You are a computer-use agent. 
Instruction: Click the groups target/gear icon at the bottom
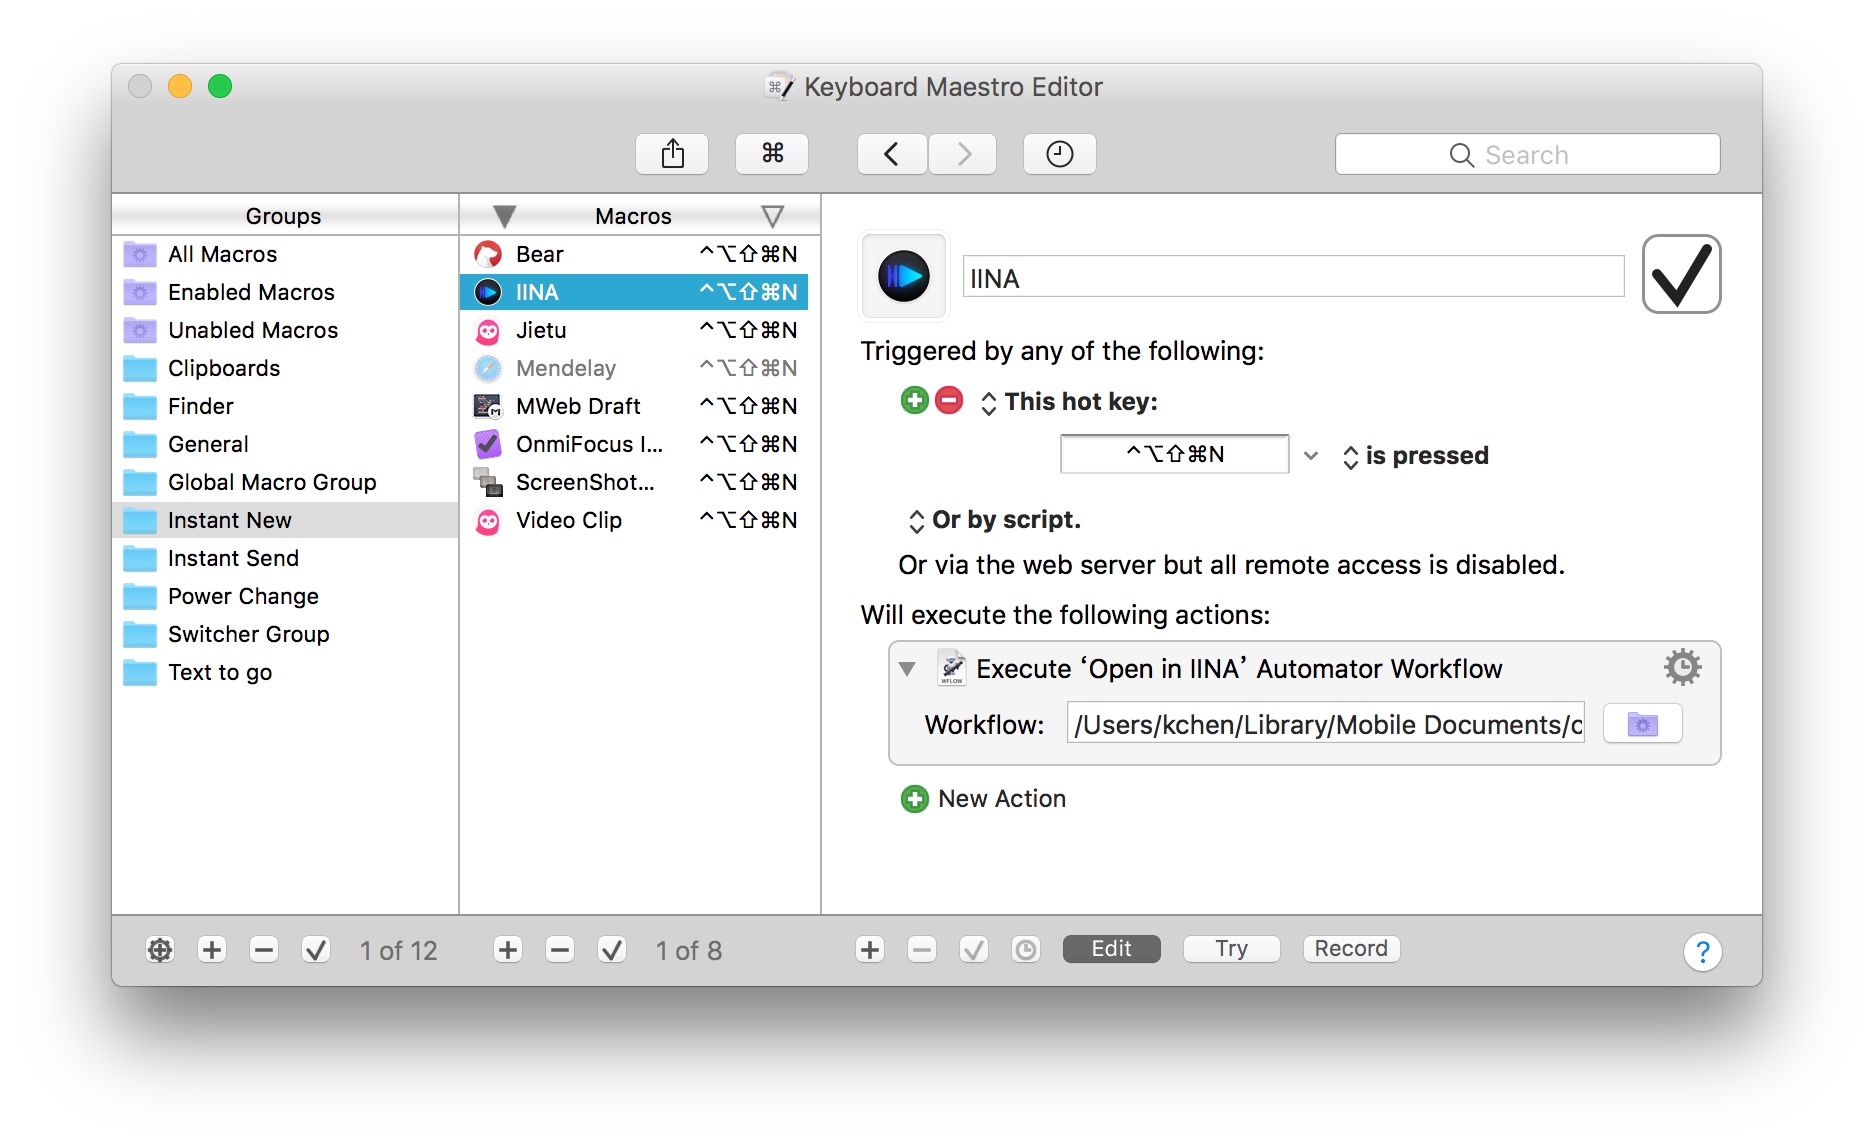[160, 950]
